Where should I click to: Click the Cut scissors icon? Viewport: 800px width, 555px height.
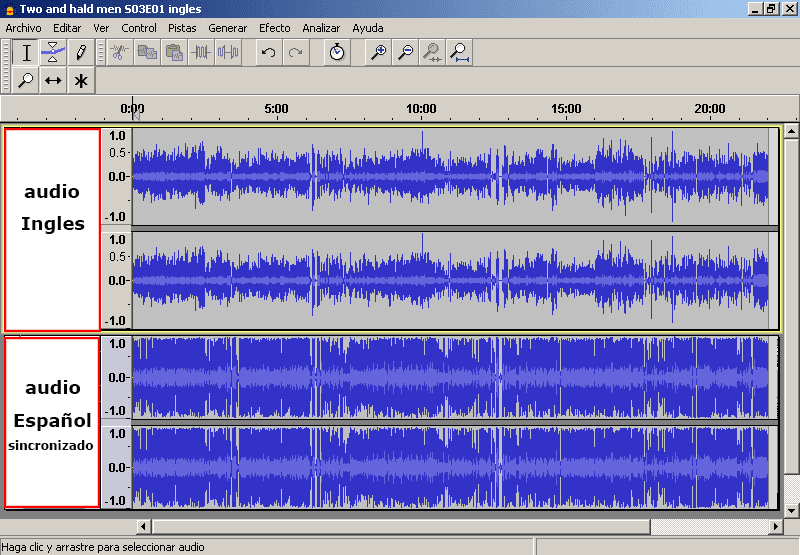tap(119, 53)
